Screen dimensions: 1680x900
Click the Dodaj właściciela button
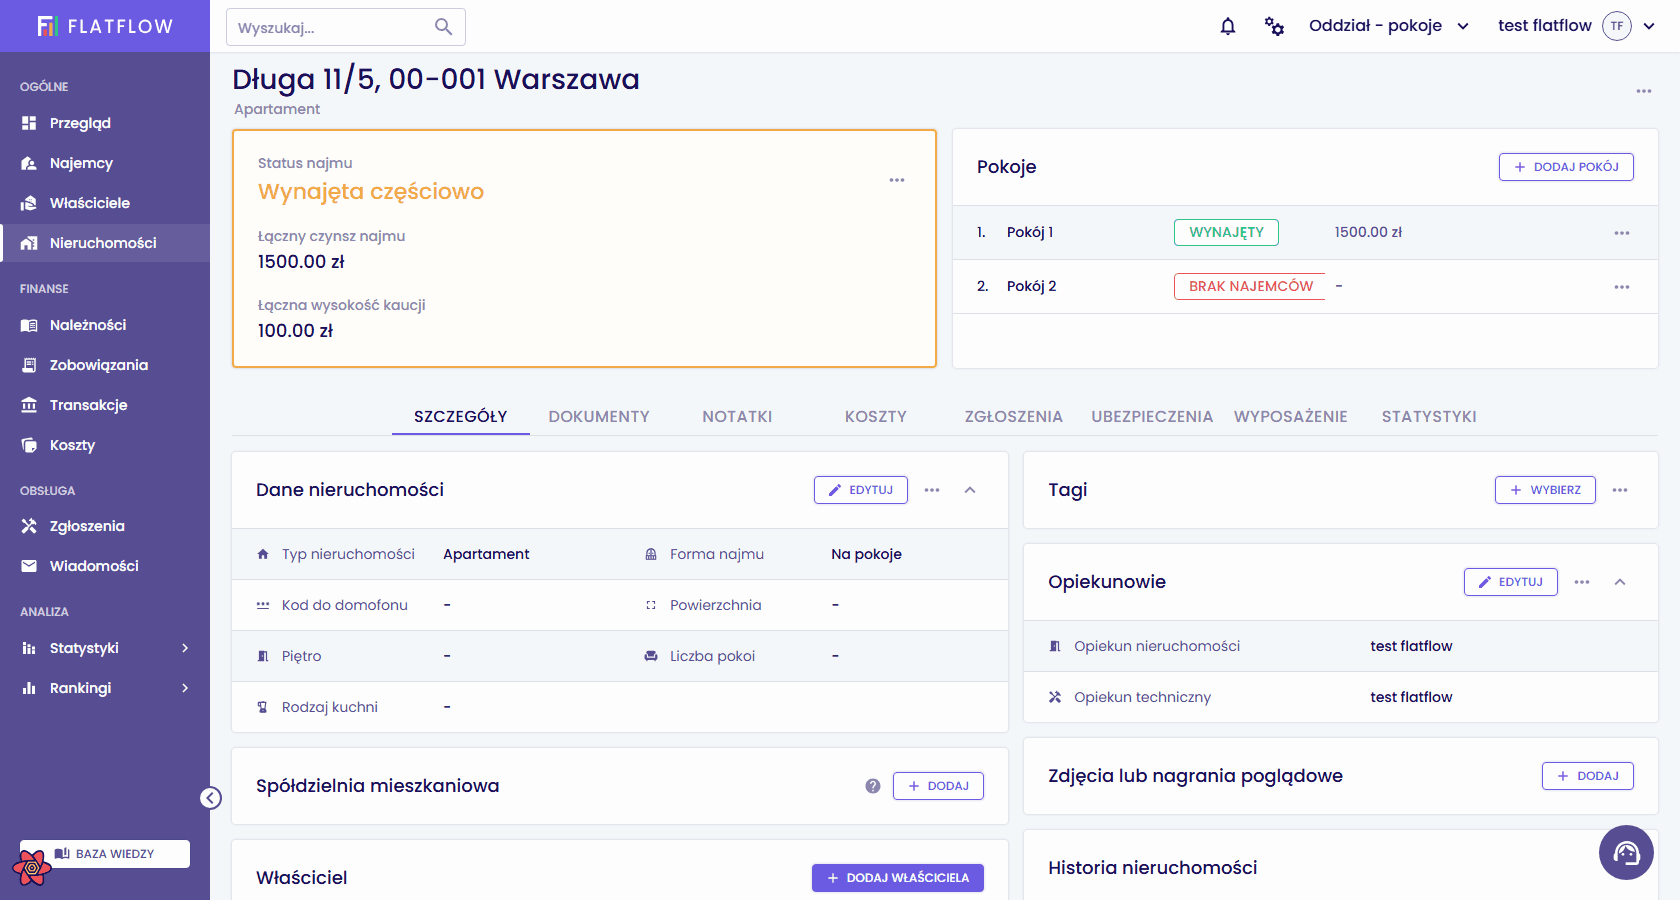[x=898, y=878]
